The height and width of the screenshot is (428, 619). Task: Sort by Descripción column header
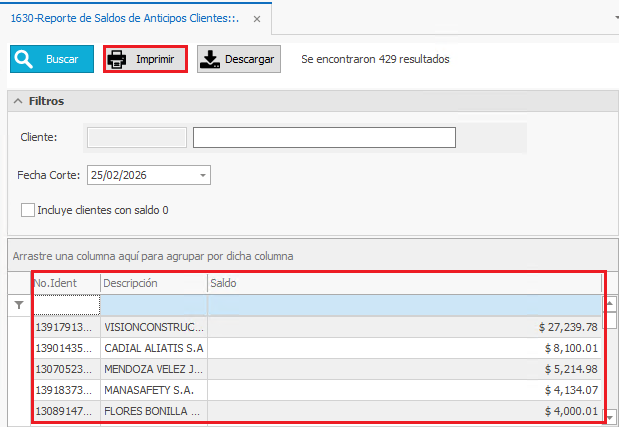pos(153,283)
